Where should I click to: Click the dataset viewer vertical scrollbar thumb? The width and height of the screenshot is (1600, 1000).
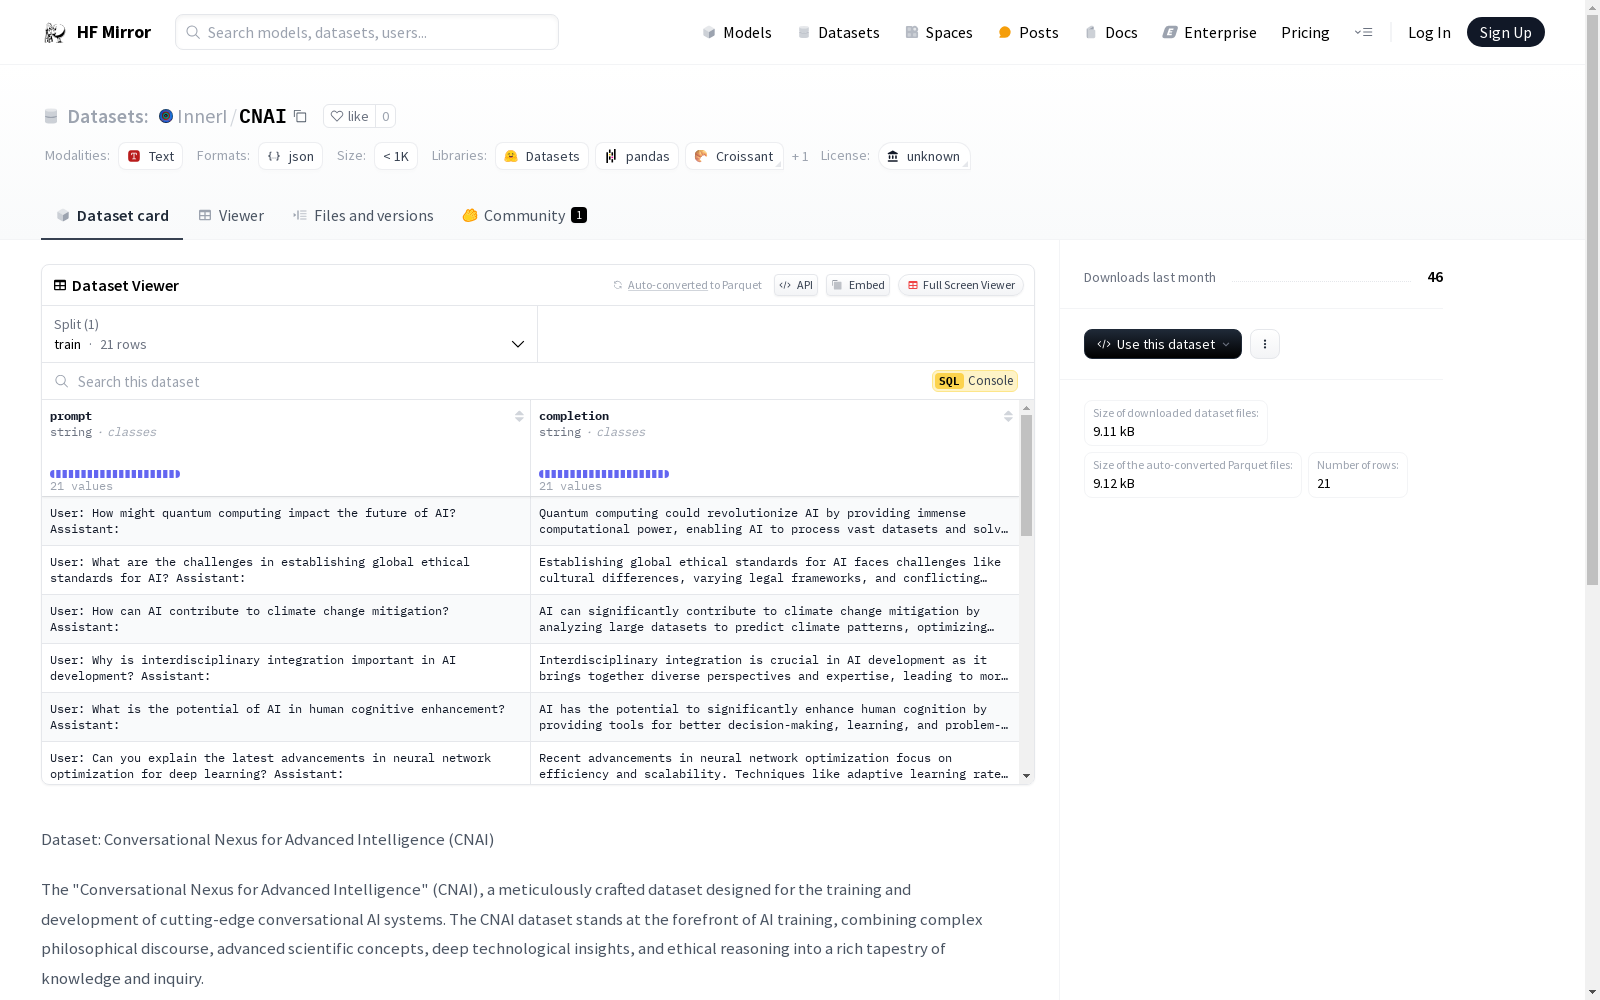pyautogui.click(x=1026, y=475)
